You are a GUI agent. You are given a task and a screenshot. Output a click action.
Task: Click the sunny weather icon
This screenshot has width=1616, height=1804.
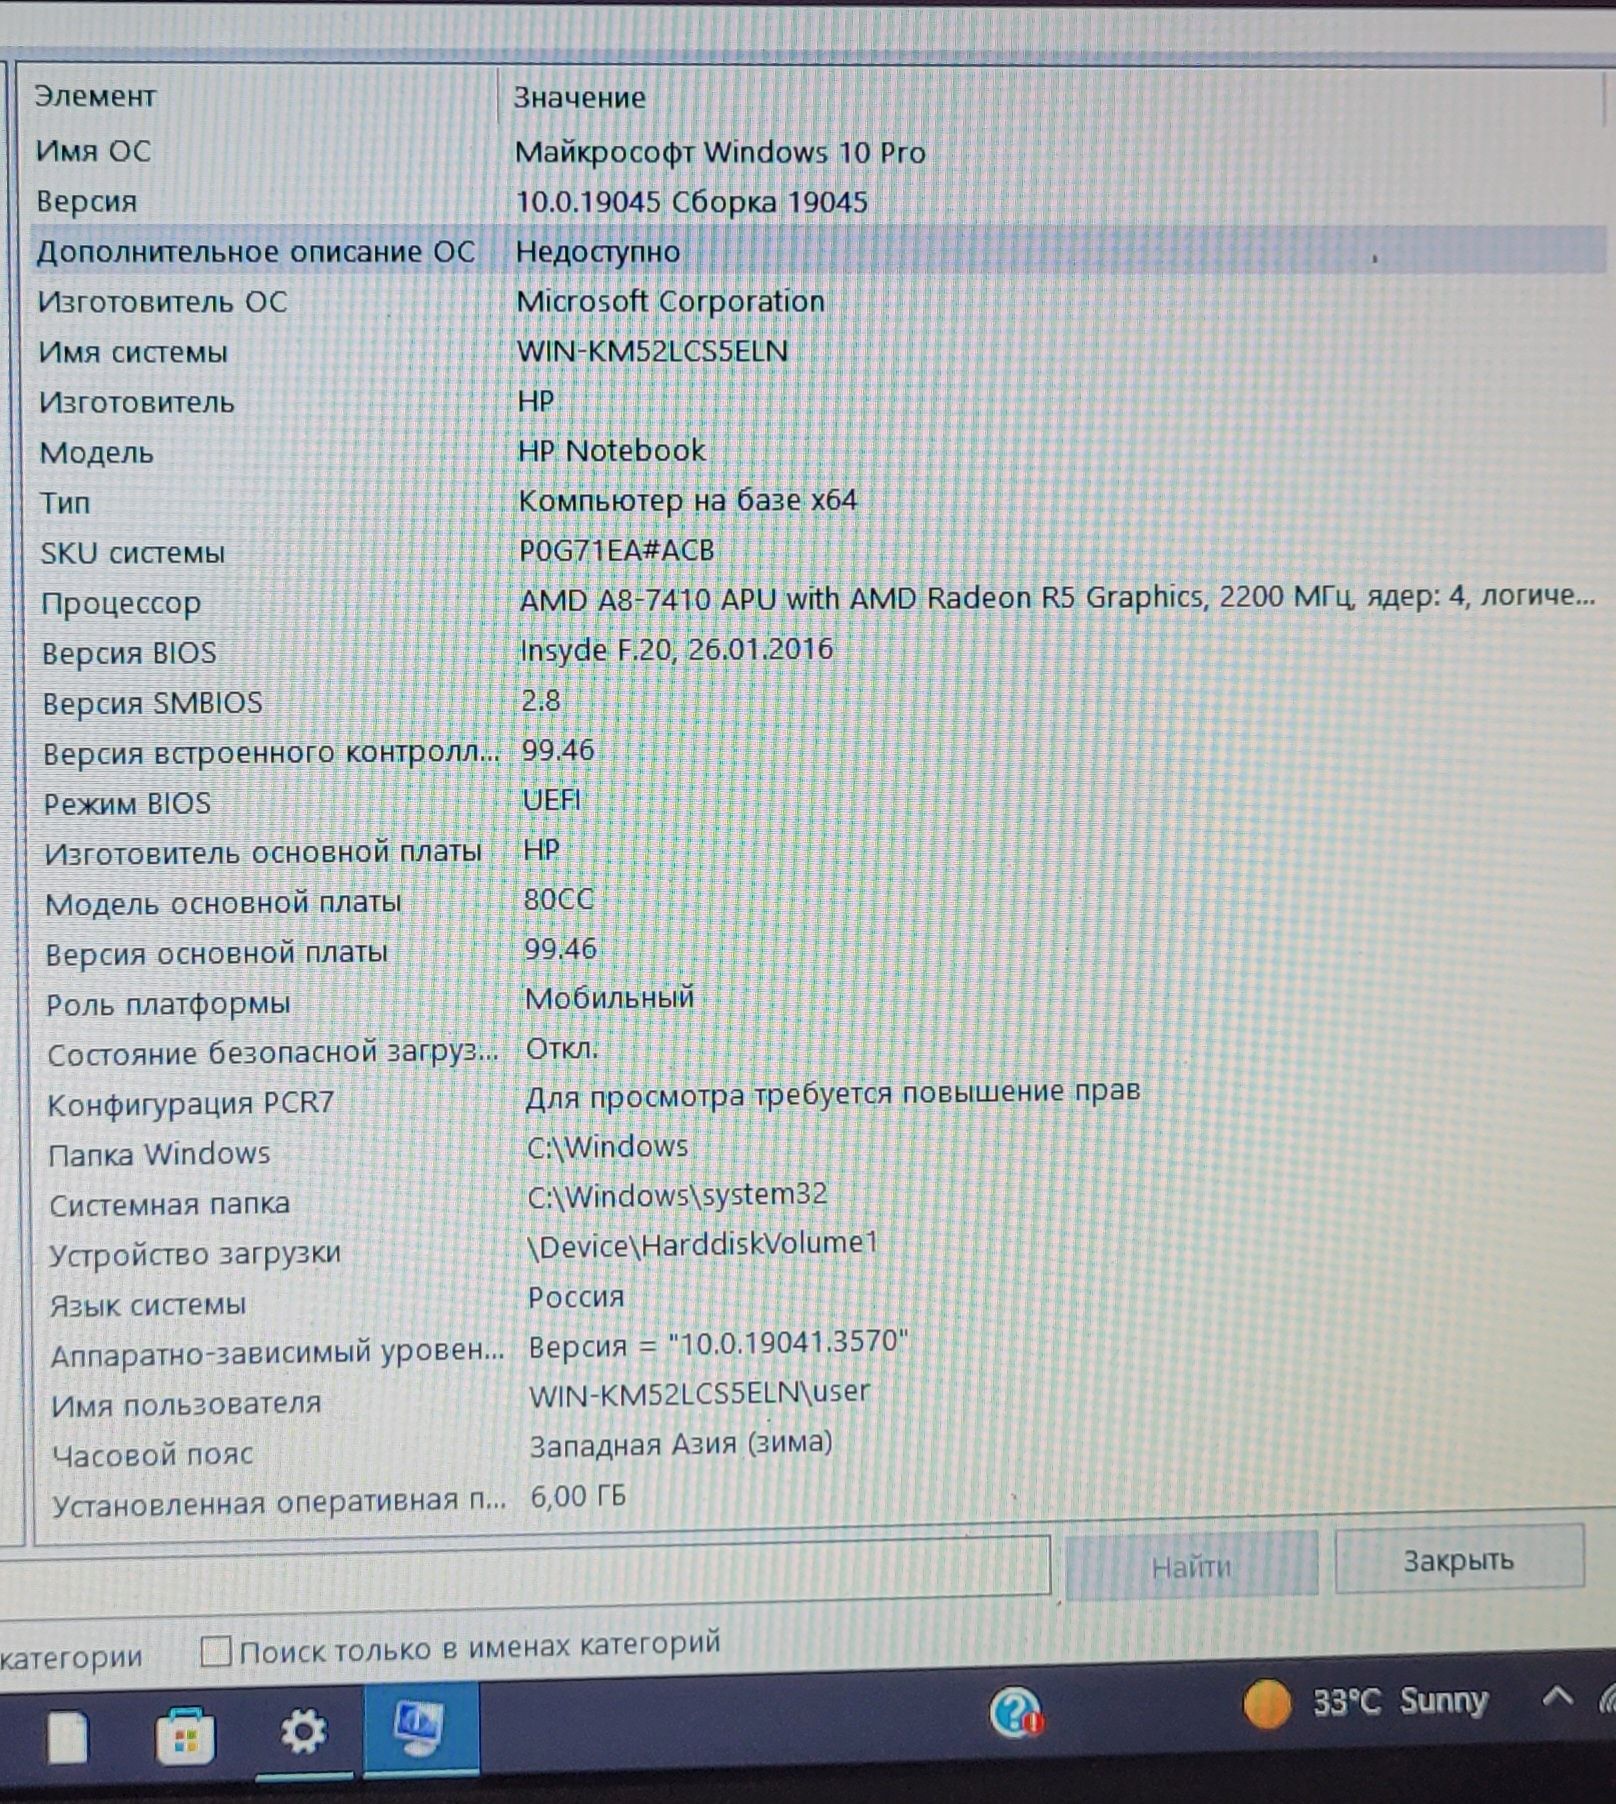pyautogui.click(x=1266, y=1704)
